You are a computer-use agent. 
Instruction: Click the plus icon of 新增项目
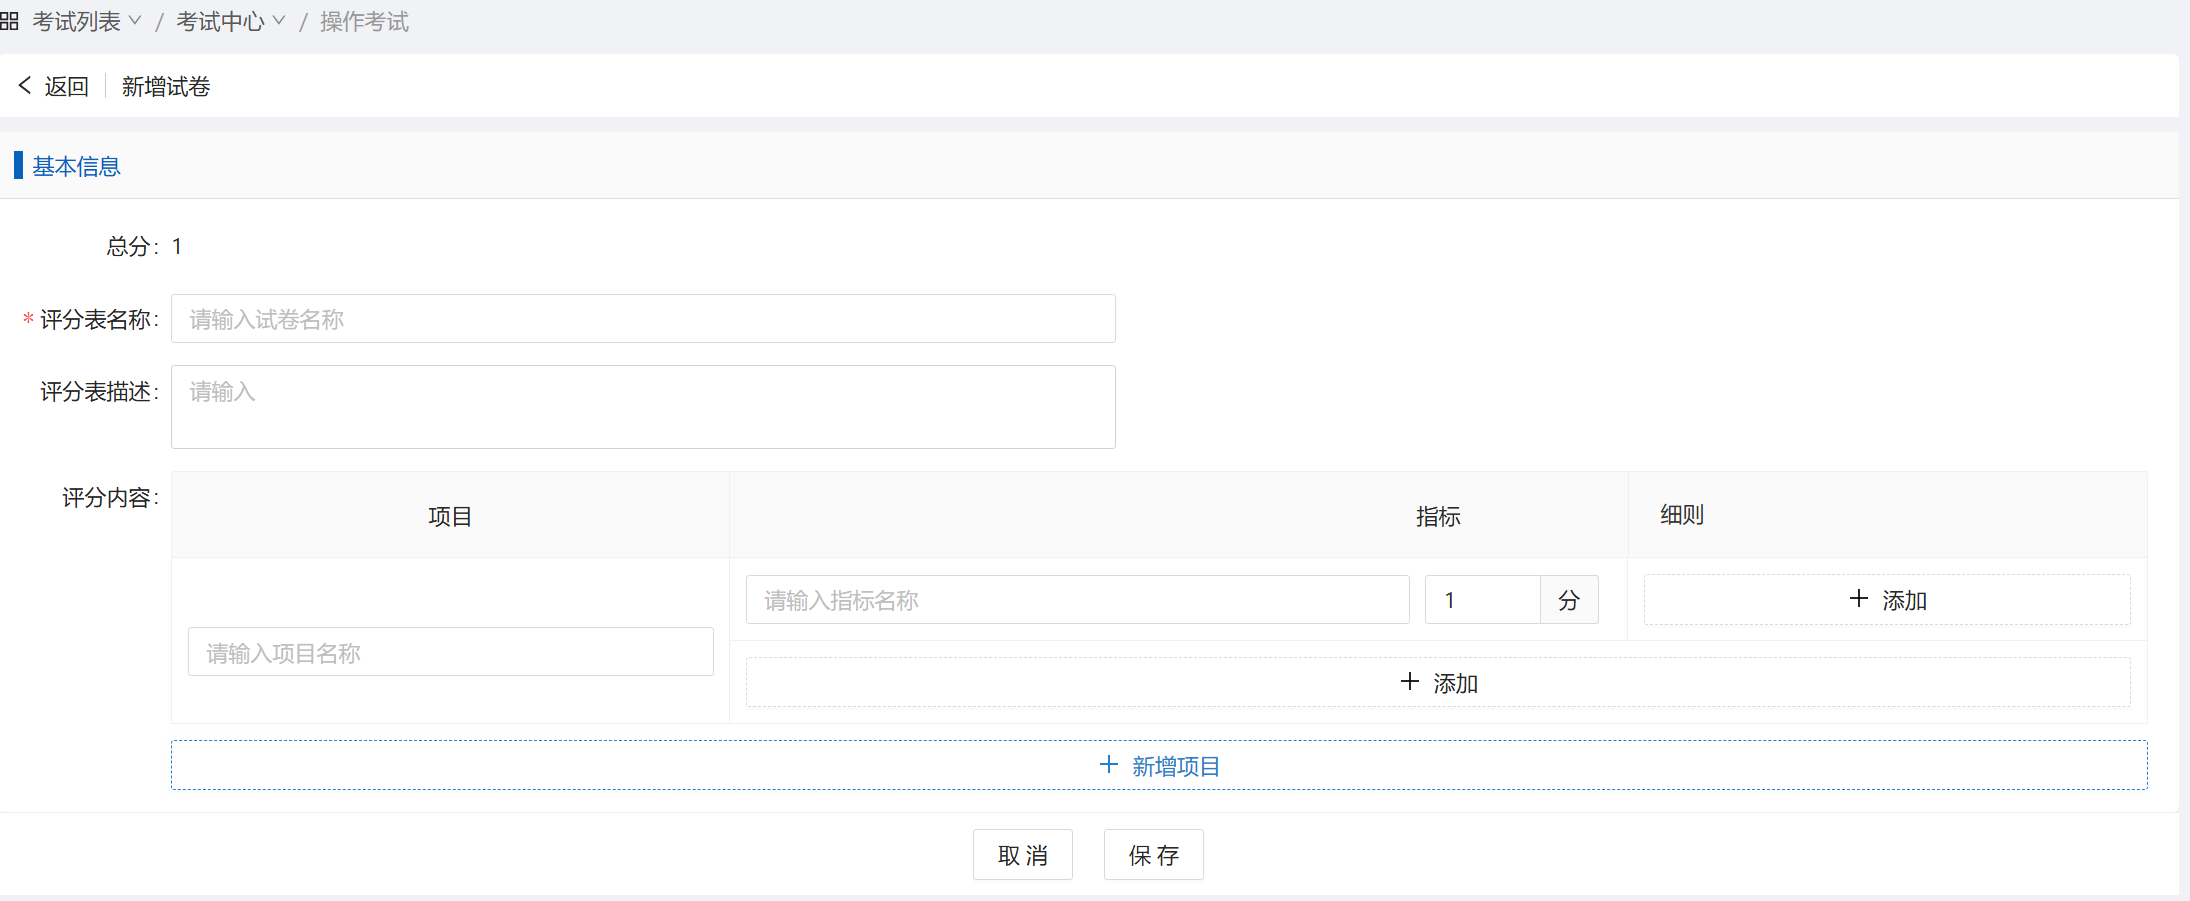click(1108, 765)
